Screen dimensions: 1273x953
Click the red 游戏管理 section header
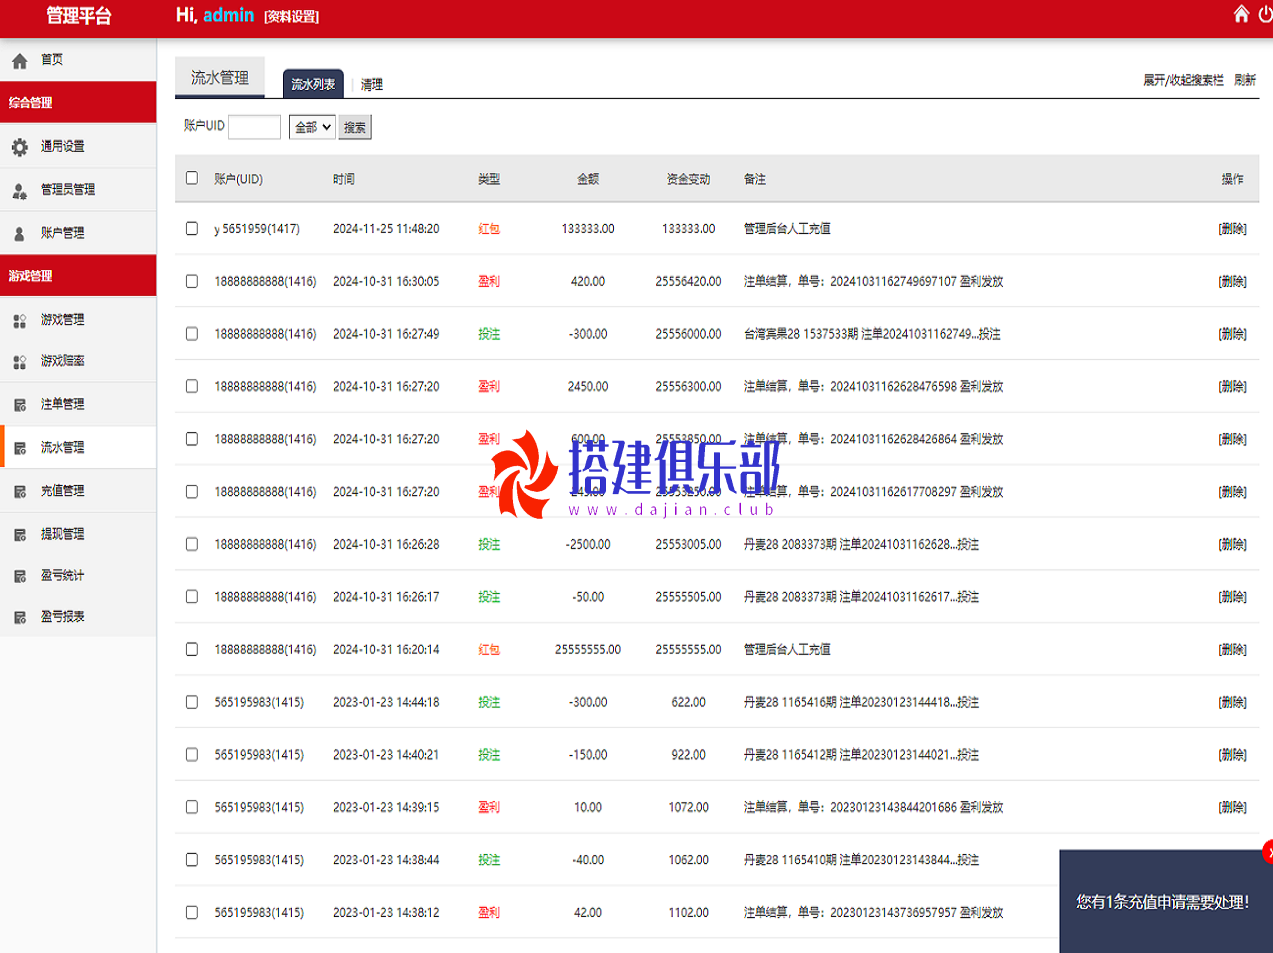pyautogui.click(x=78, y=275)
